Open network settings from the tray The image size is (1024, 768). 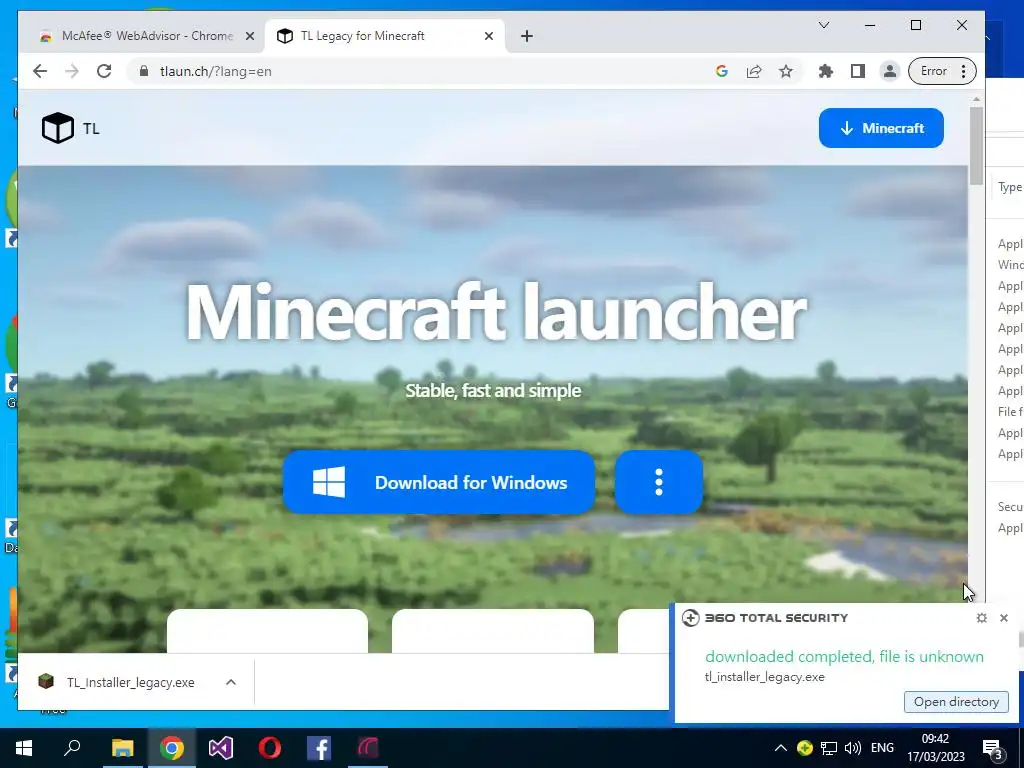click(829, 748)
